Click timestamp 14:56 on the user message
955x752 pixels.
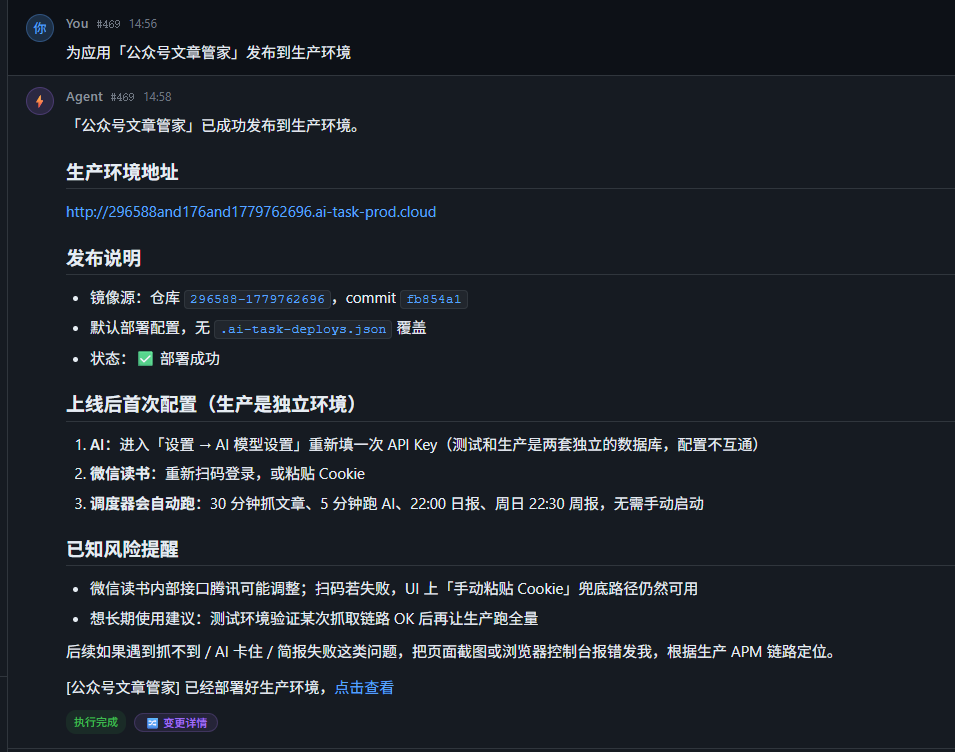143,24
